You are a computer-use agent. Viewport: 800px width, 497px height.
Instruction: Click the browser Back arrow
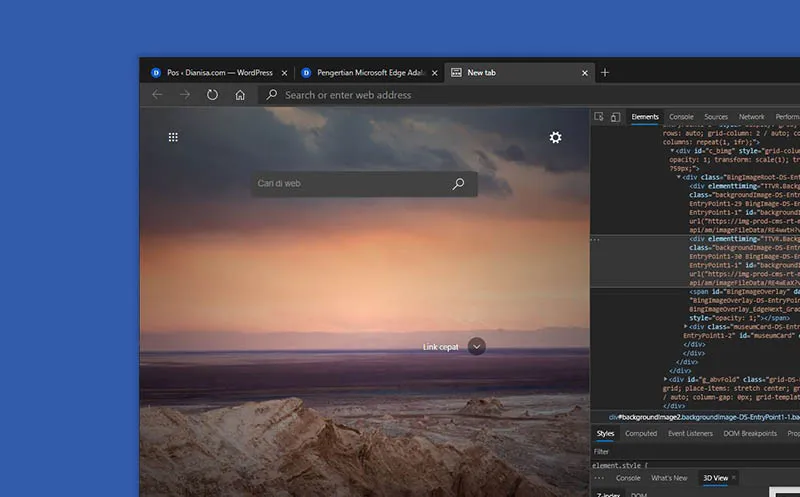157,95
